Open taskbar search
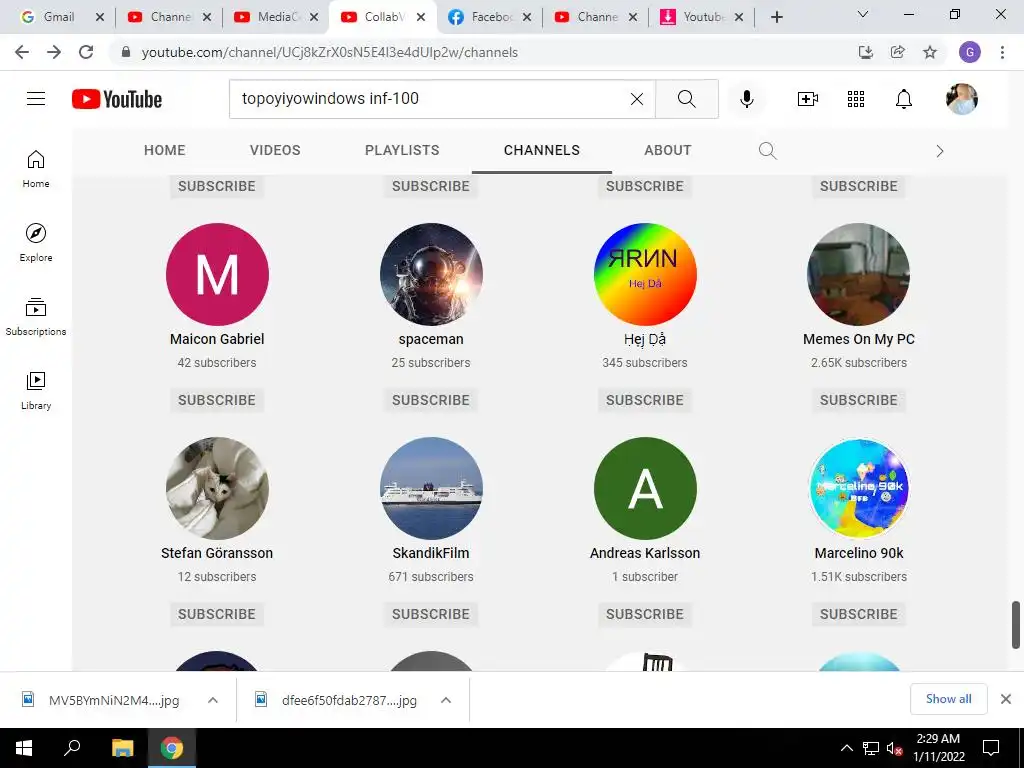 pos(72,748)
